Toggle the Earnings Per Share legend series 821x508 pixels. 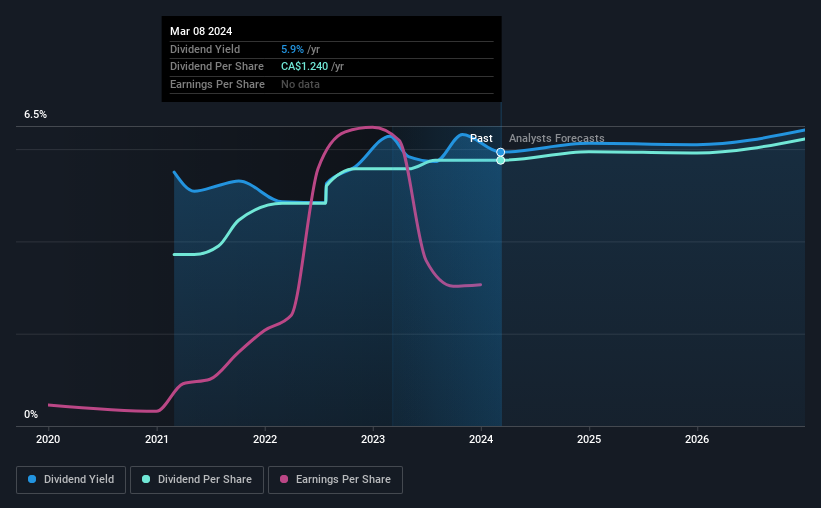(335, 480)
